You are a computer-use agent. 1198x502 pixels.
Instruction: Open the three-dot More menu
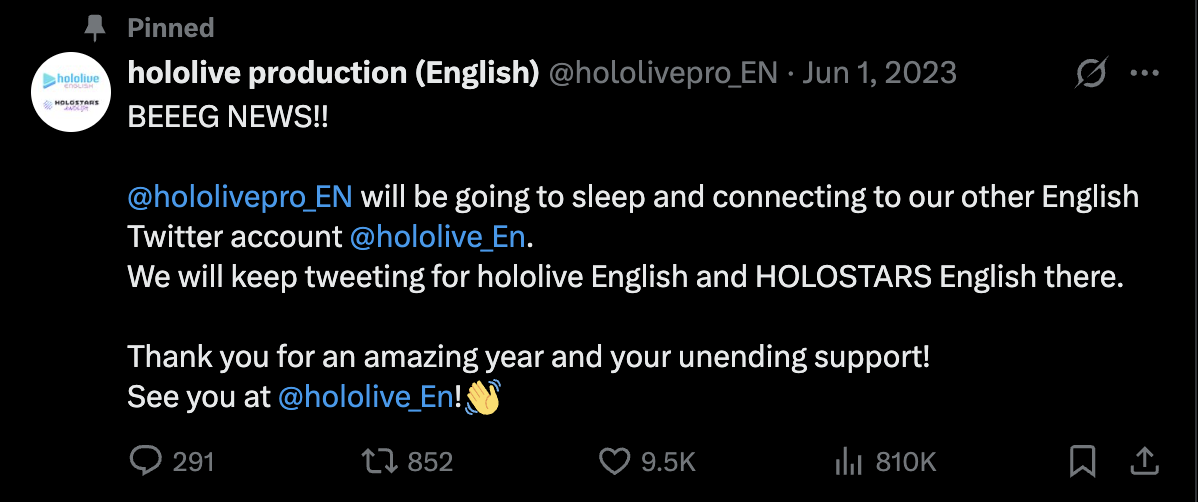1144,72
